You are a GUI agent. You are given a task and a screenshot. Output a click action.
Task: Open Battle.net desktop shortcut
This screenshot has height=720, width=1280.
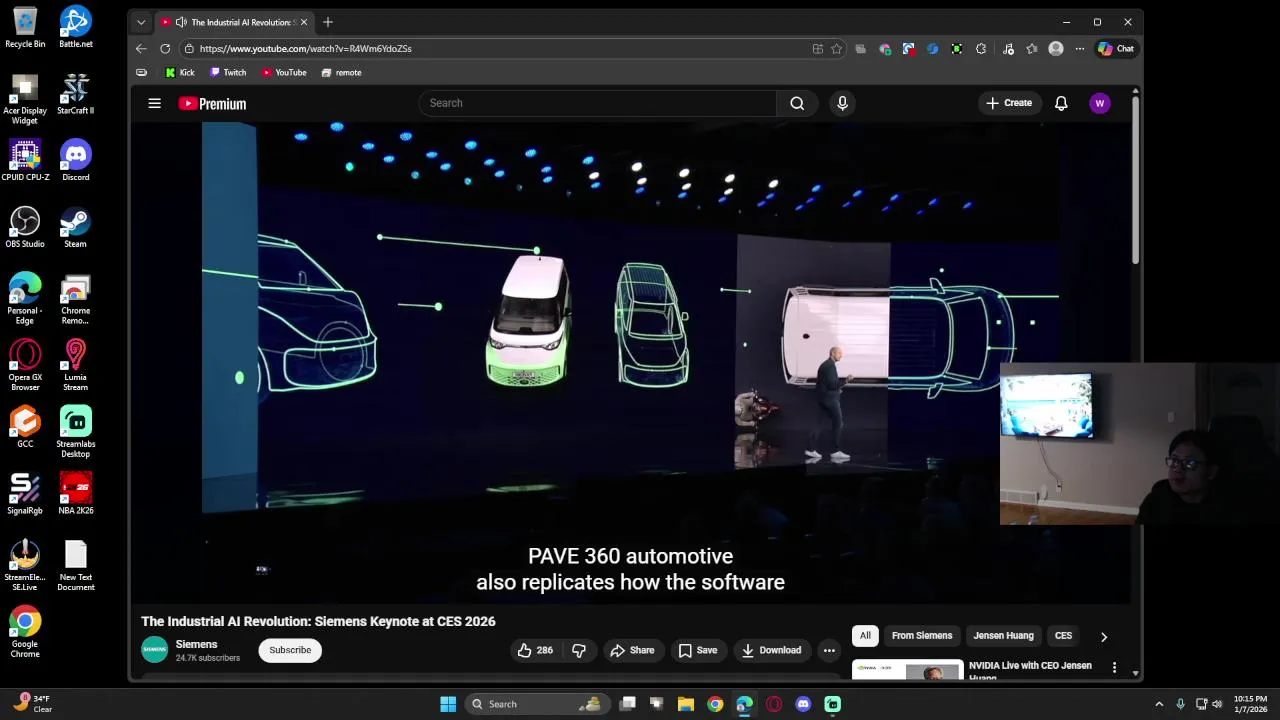click(x=75, y=27)
